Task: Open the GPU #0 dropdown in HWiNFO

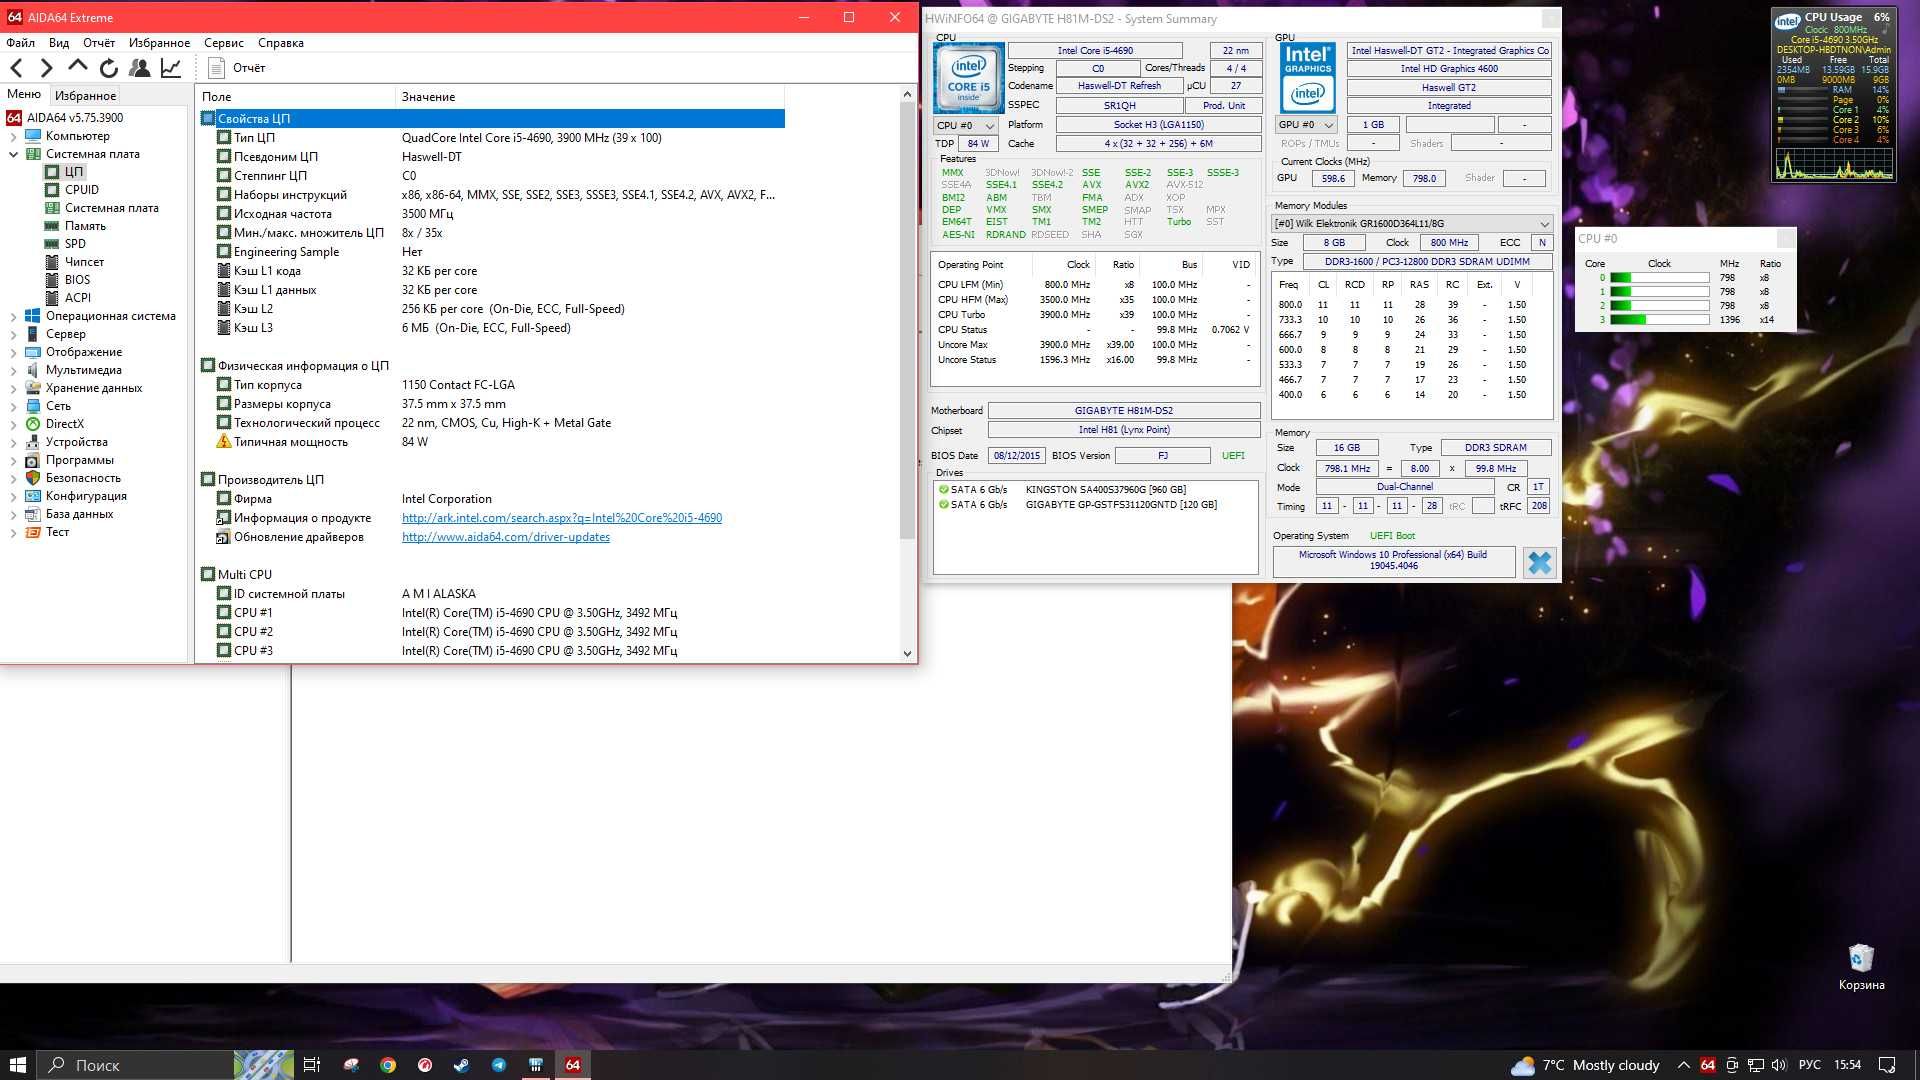Action: pyautogui.click(x=1306, y=125)
